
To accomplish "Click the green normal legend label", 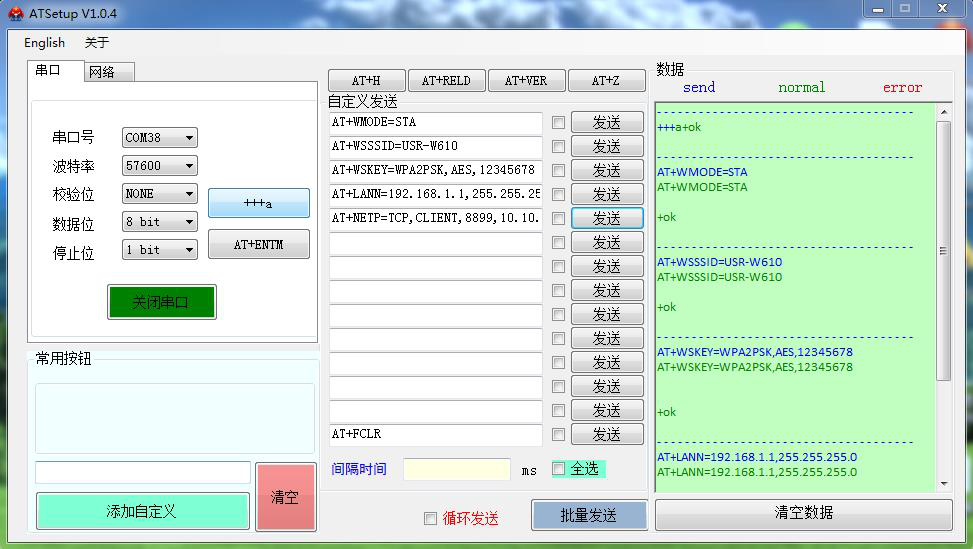I will (802, 87).
